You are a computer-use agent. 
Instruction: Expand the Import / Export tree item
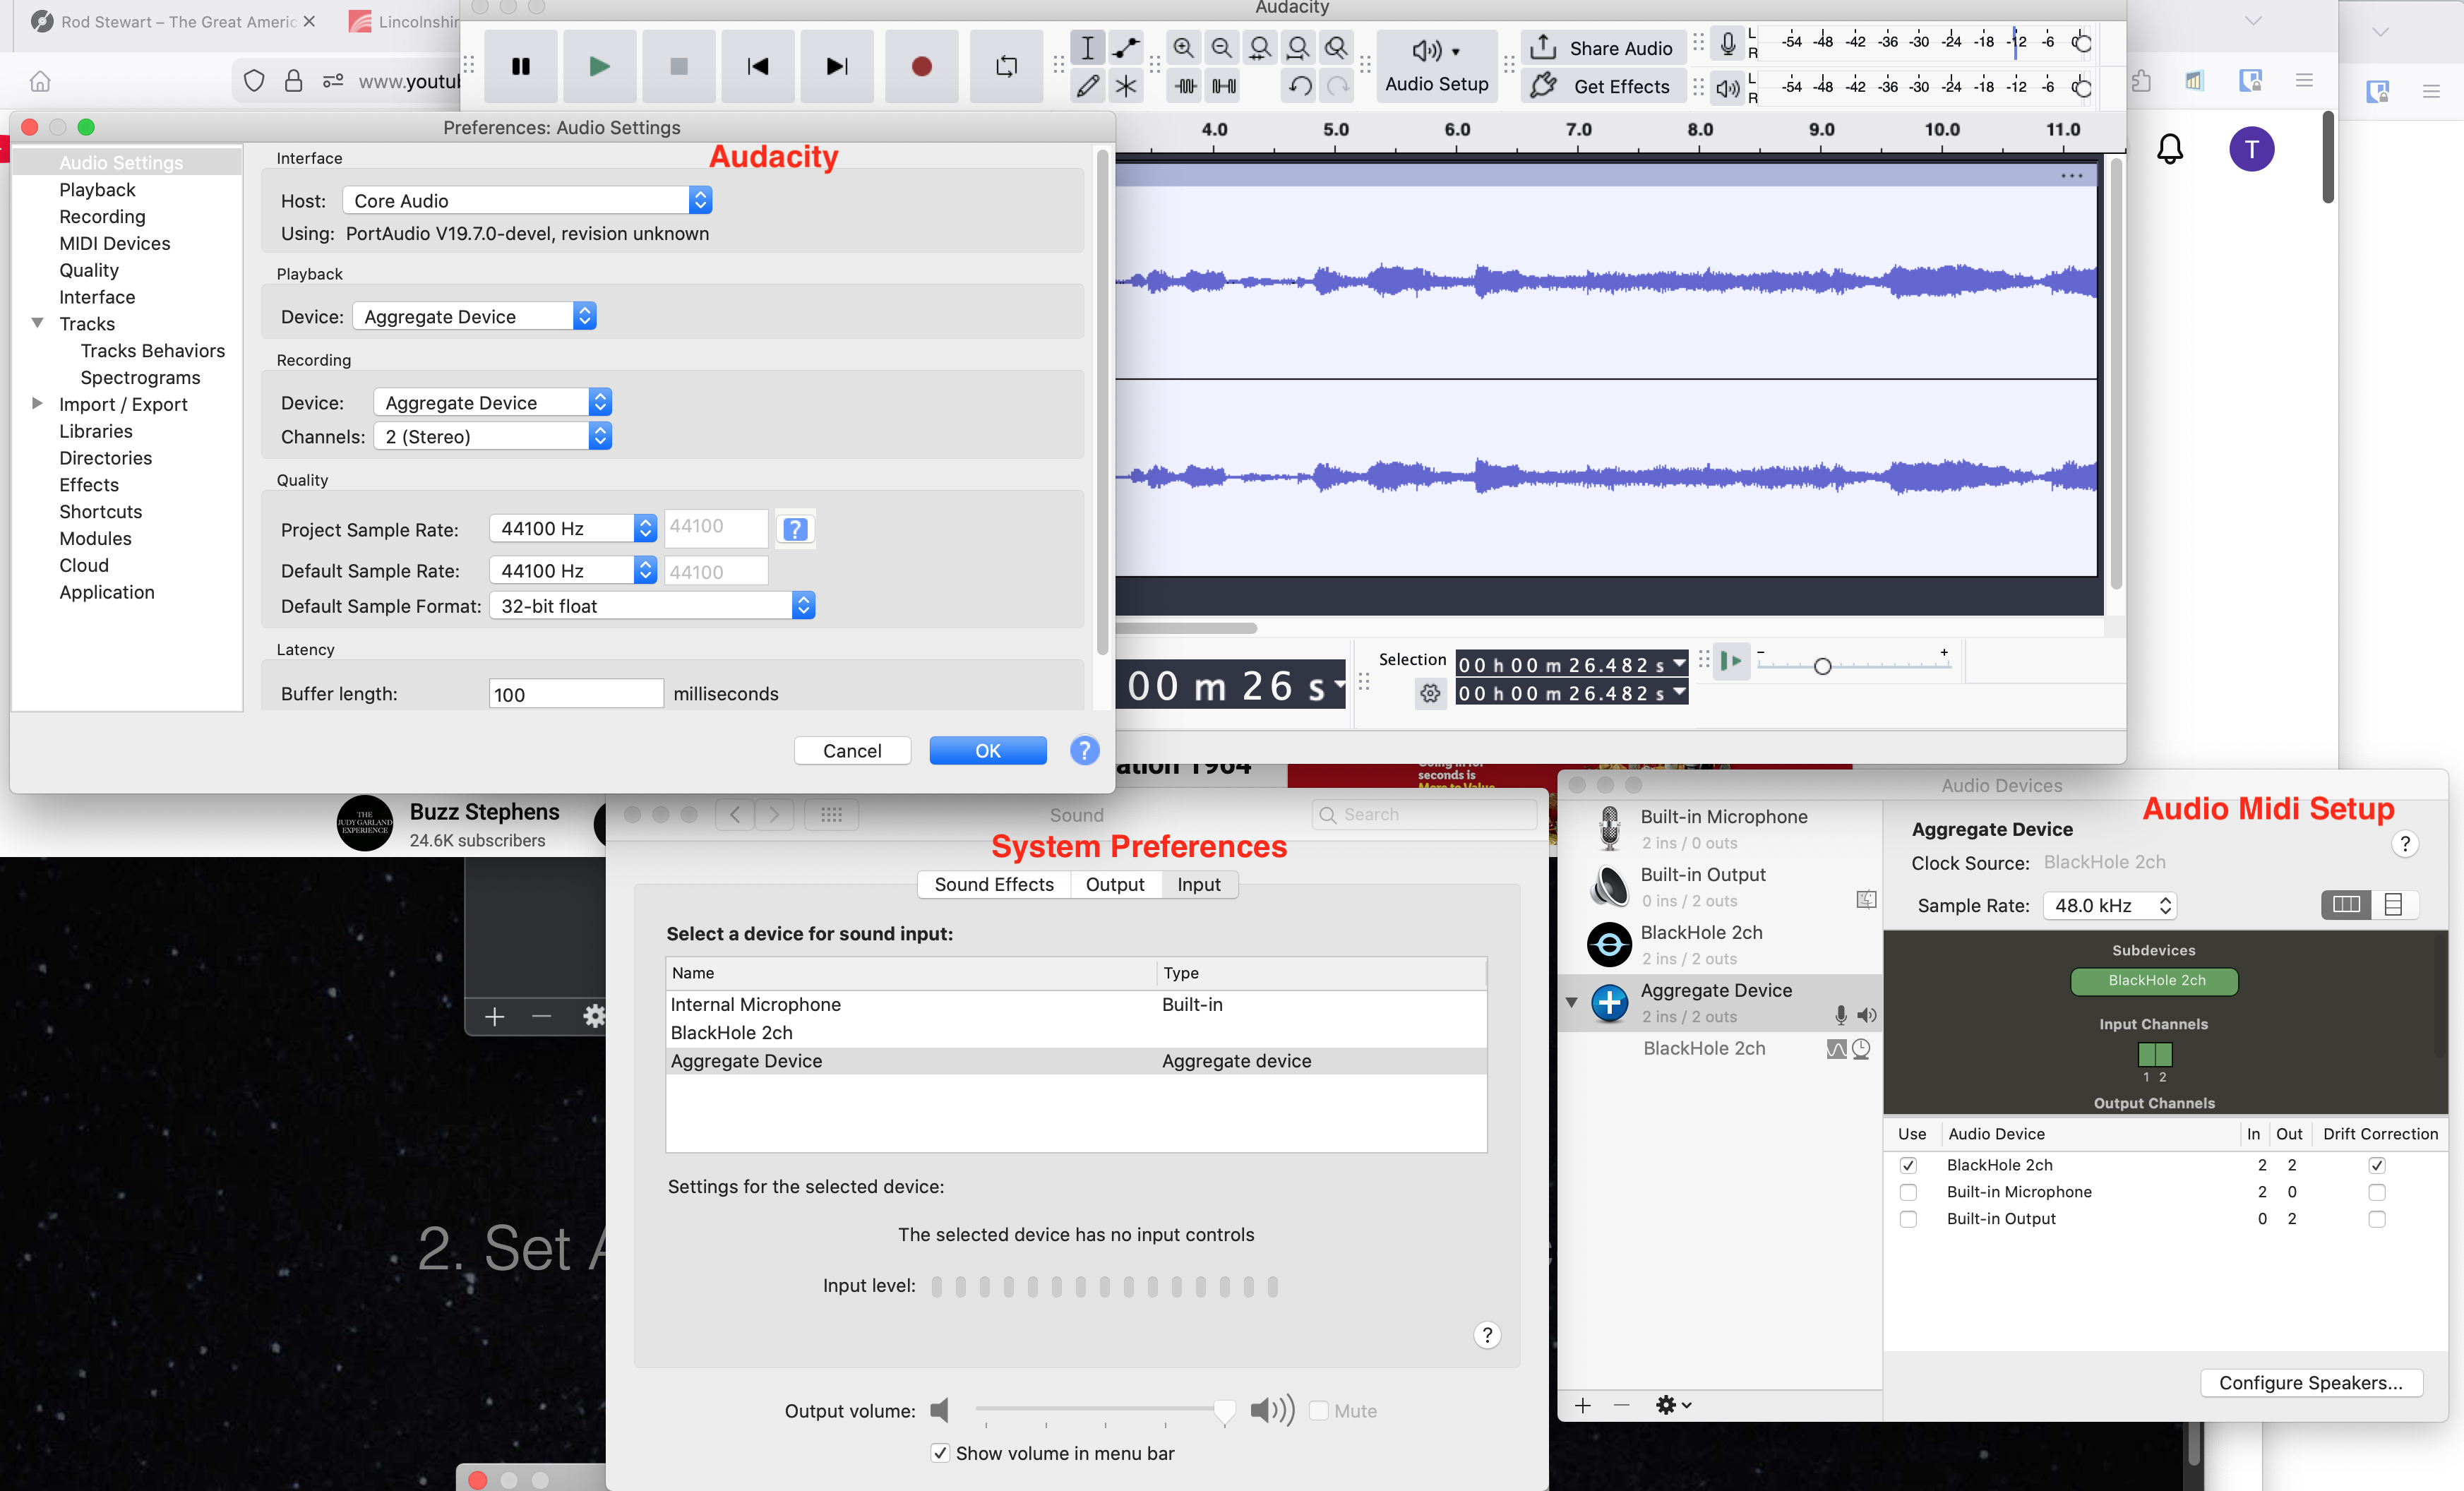(37, 403)
